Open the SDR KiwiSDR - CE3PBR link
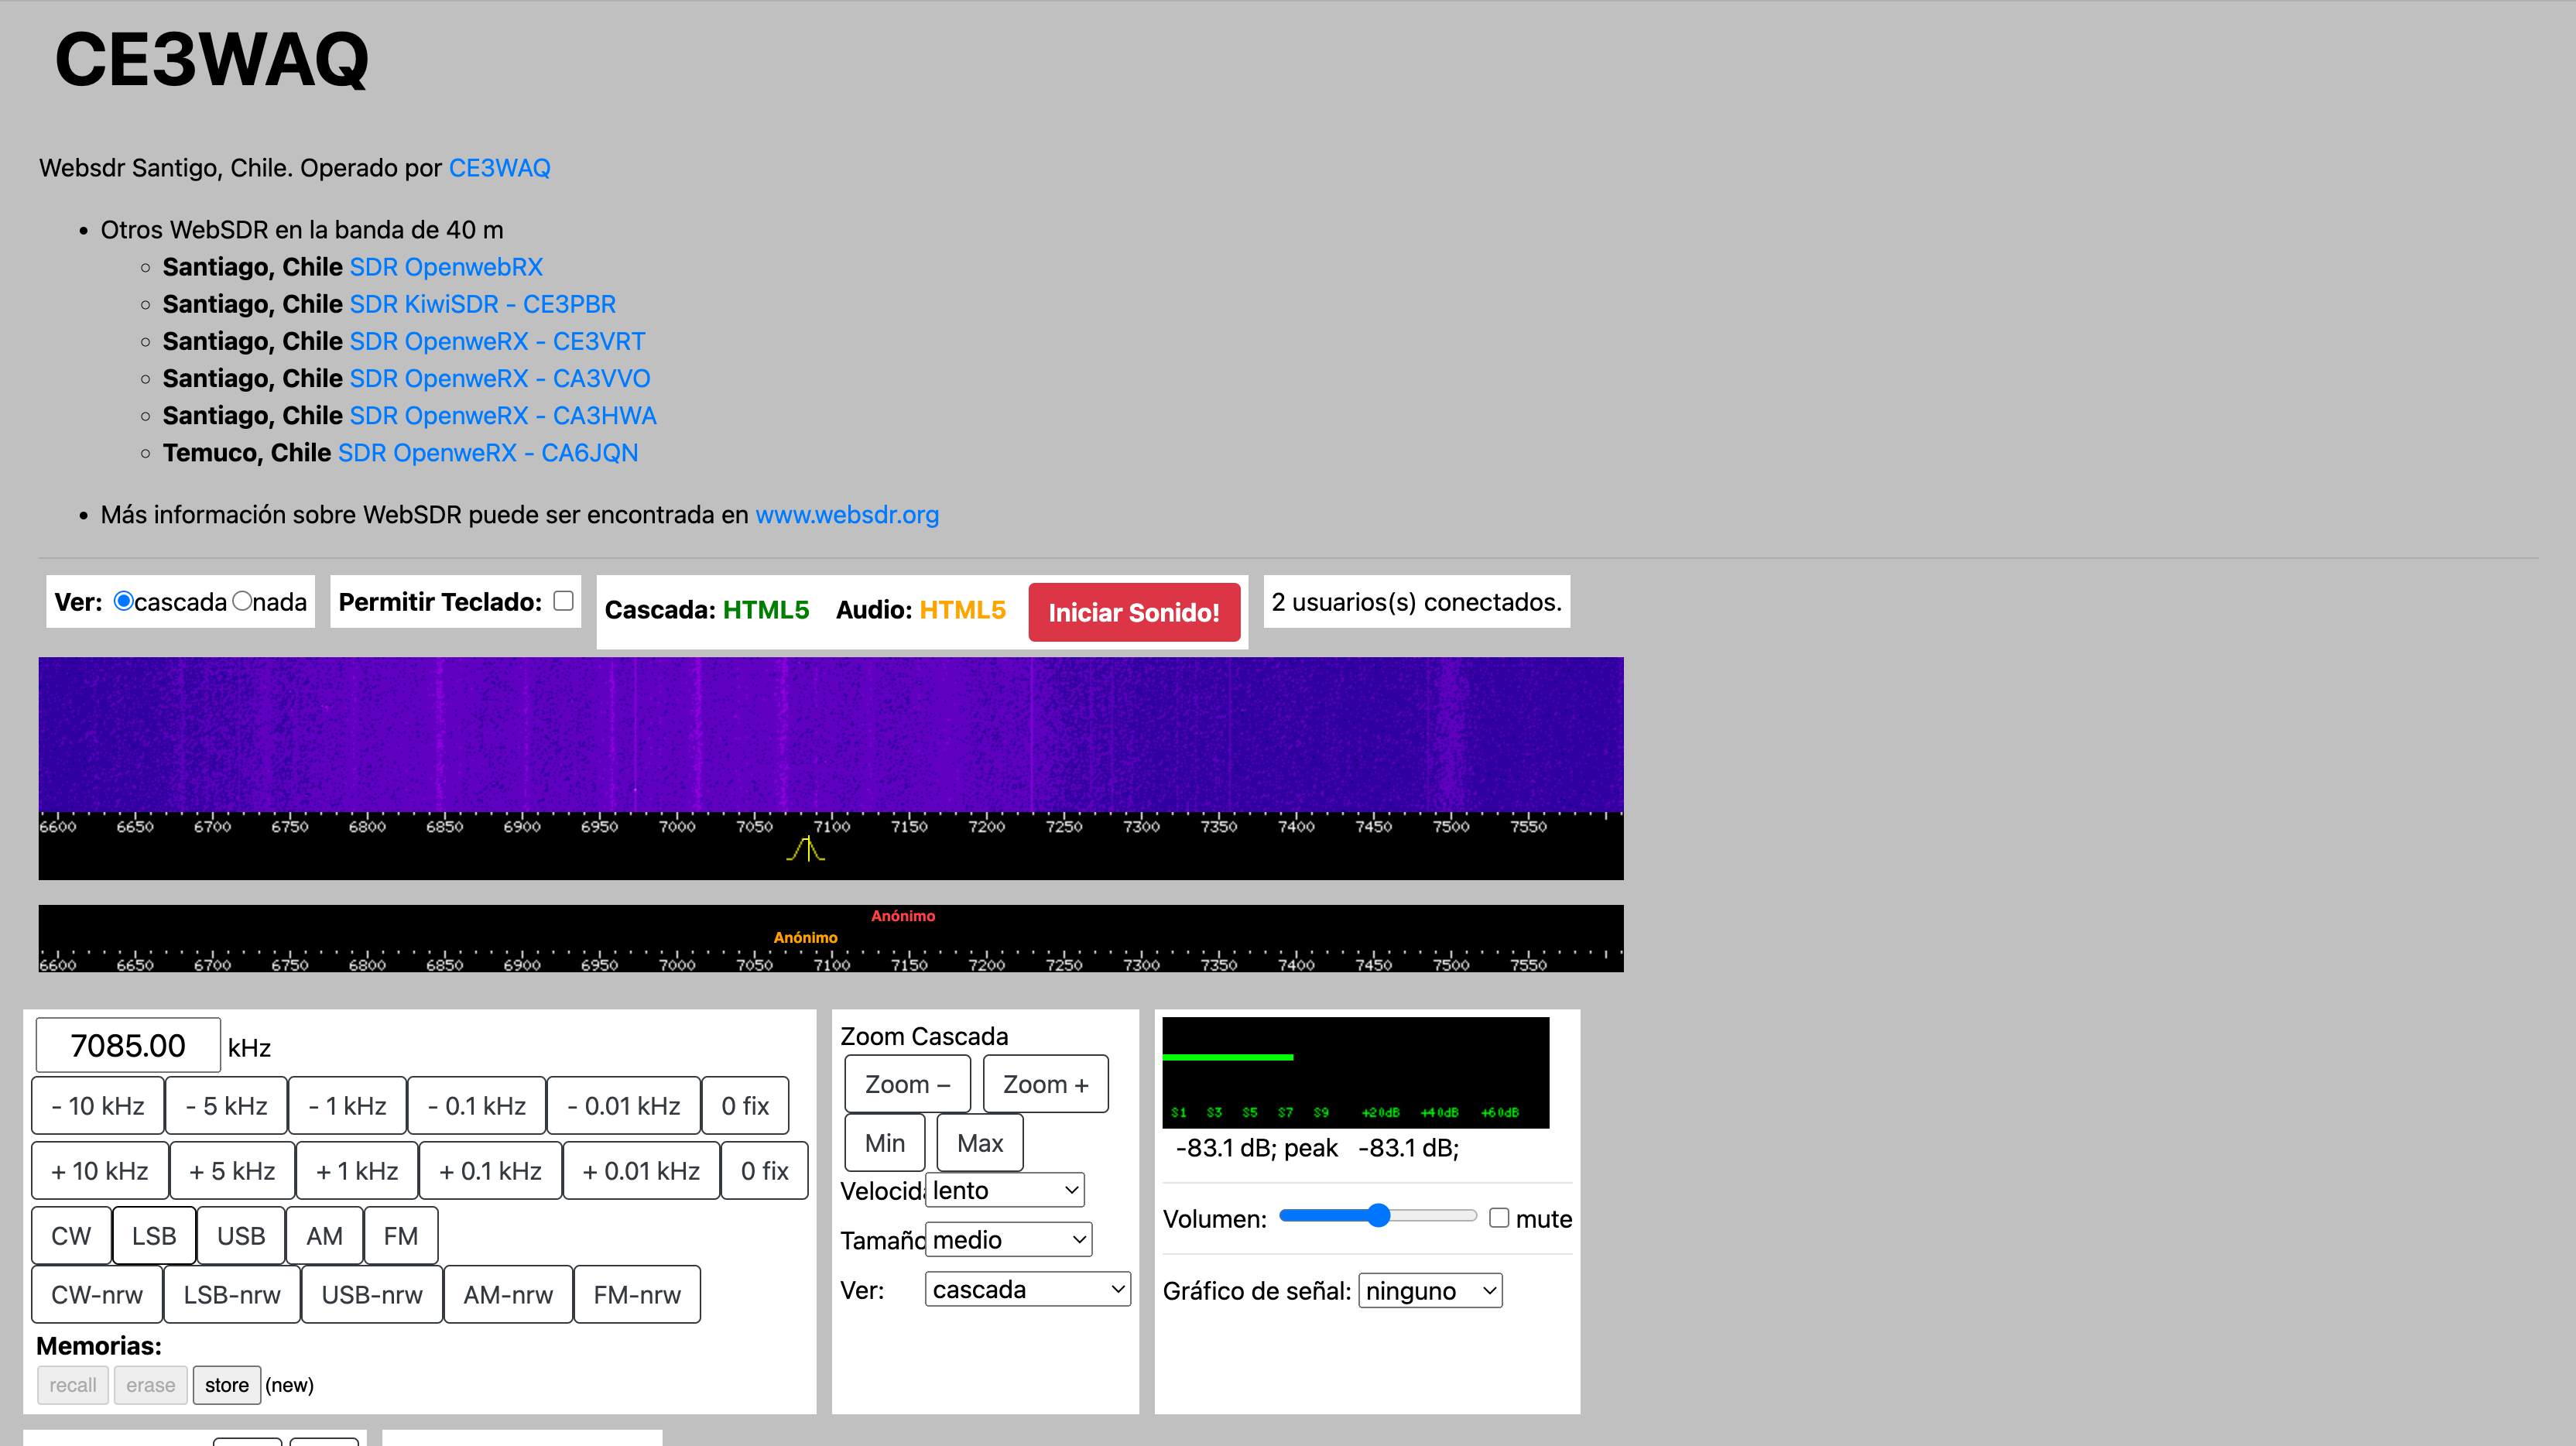Screen dimensions: 2576x1446 point(482,304)
